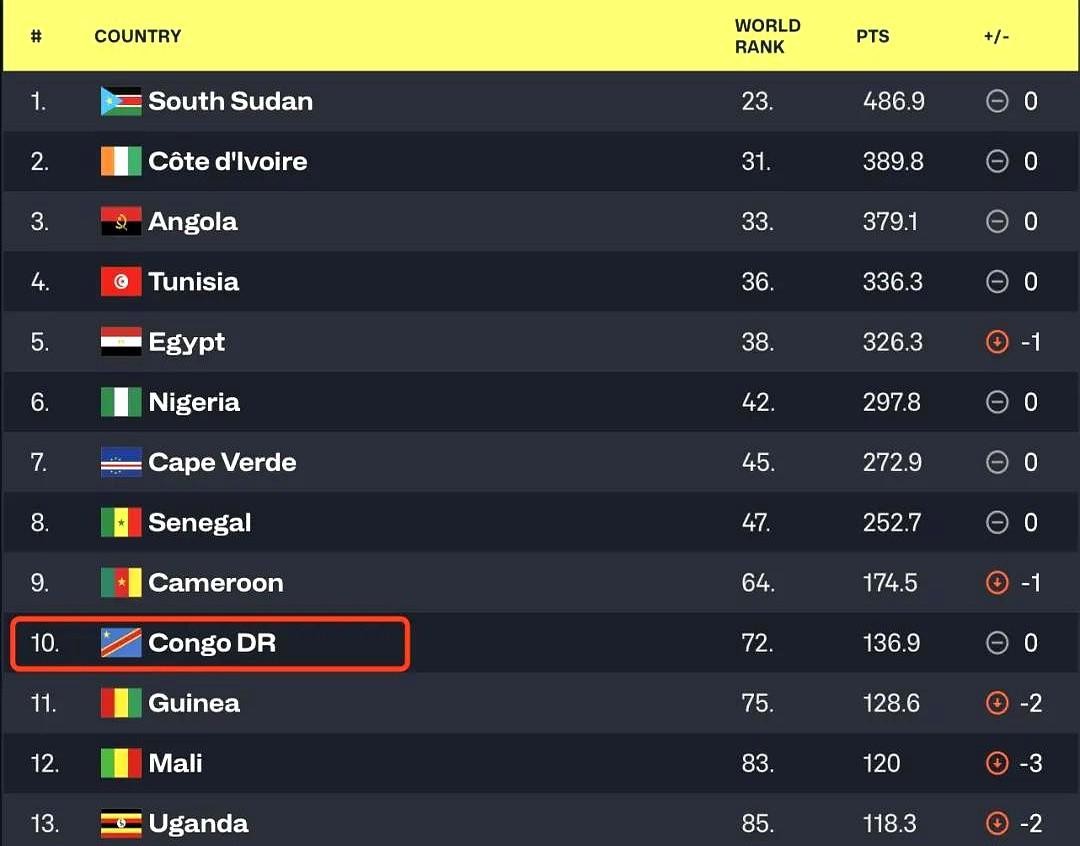Image resolution: width=1080 pixels, height=846 pixels.
Task: Click Nigeria's country name
Action: tap(194, 402)
